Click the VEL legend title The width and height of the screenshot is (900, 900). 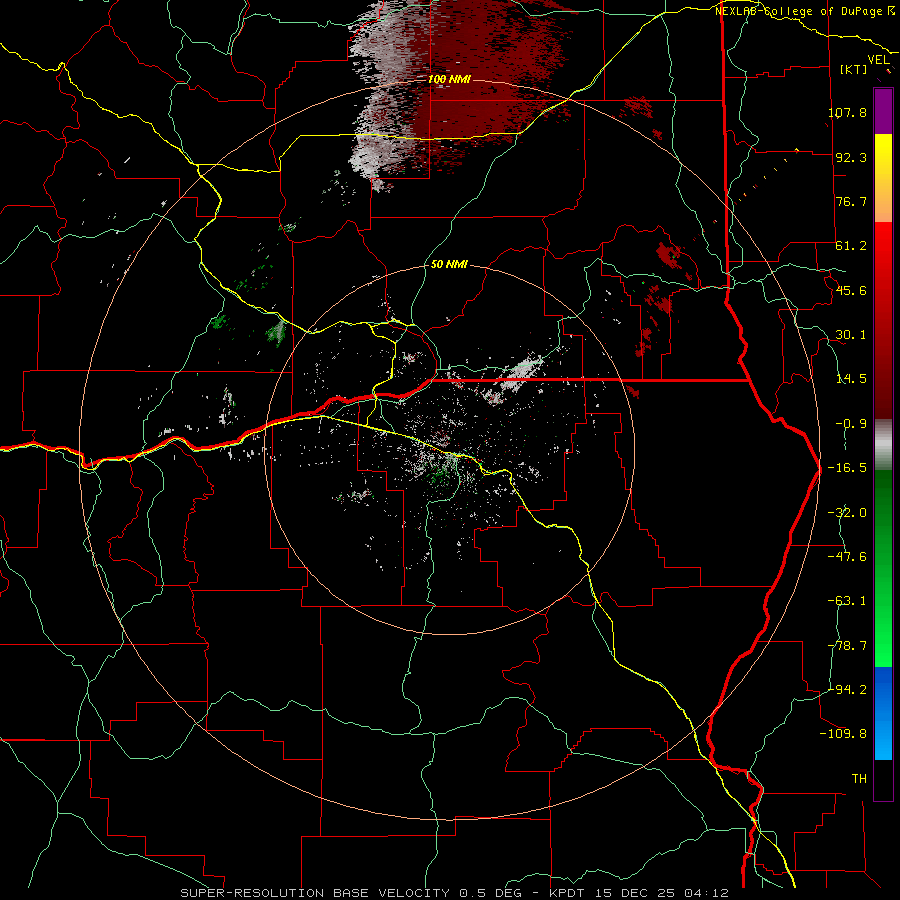(878, 60)
